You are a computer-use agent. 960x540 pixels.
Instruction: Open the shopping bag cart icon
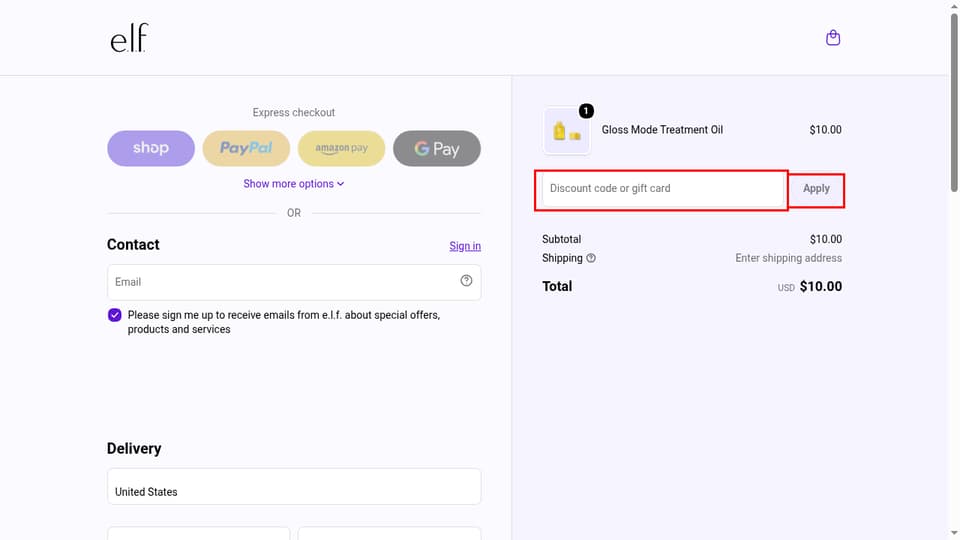tap(833, 38)
